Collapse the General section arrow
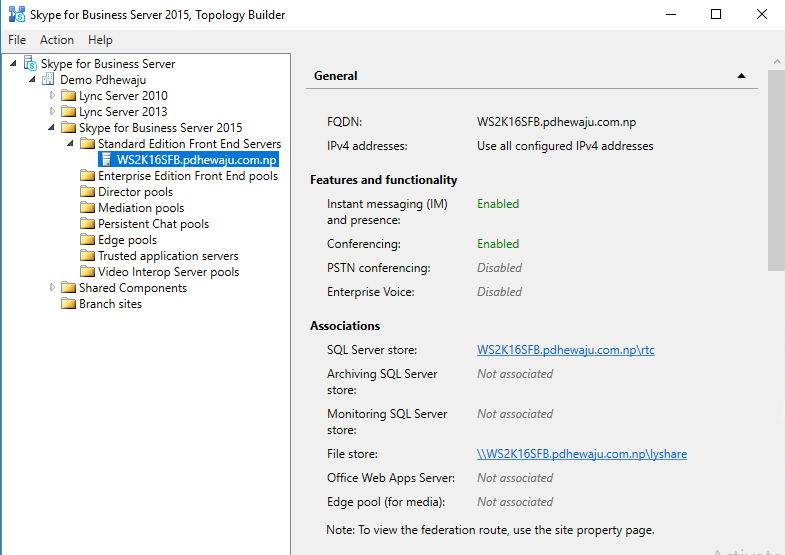This screenshot has width=785, height=555. coord(741,76)
